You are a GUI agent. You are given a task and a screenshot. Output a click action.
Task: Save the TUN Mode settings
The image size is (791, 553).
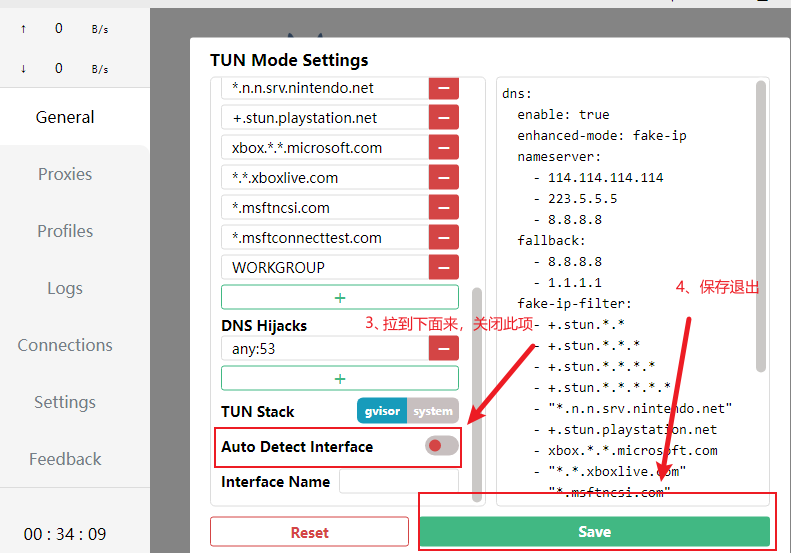tap(594, 532)
